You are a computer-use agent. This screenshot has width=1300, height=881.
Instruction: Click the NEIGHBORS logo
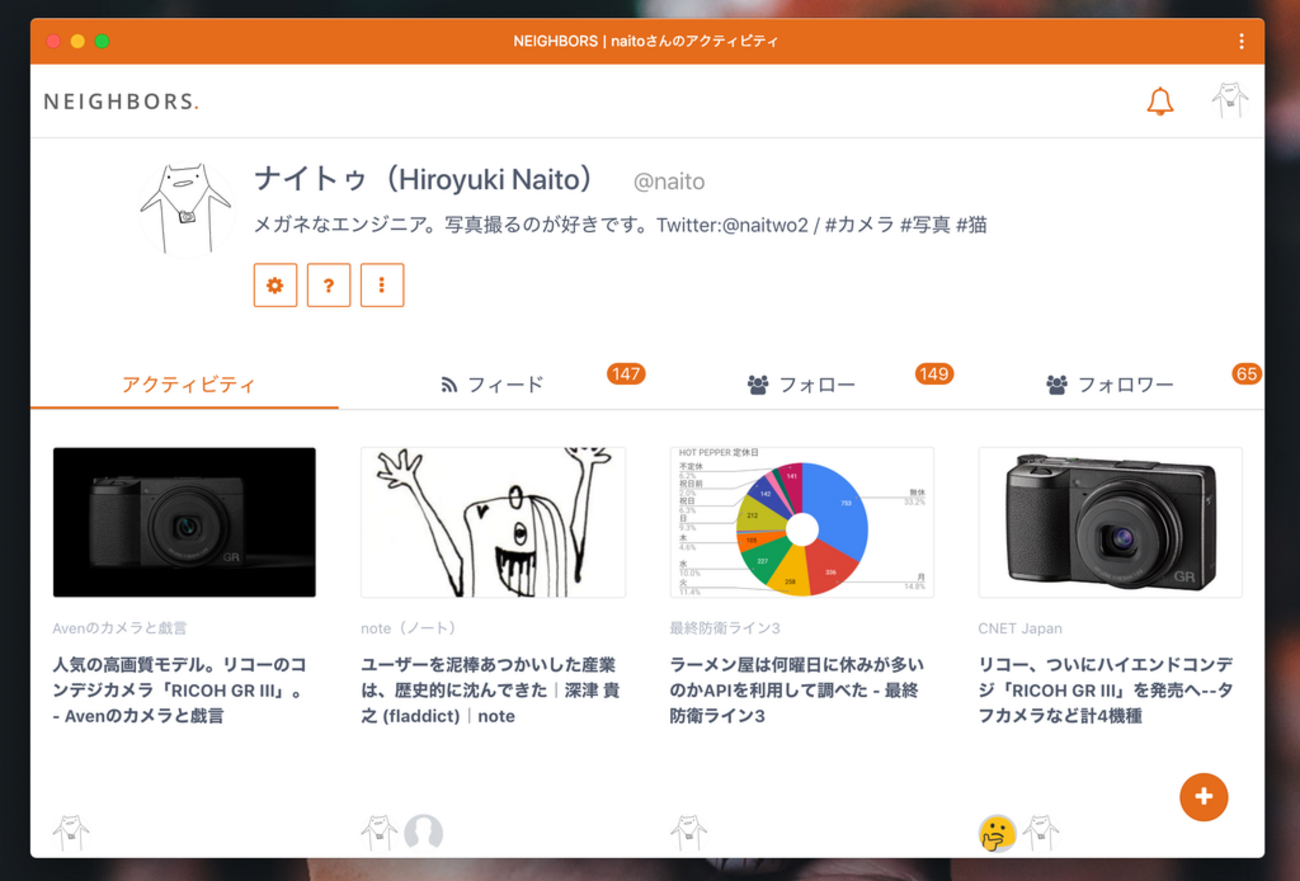(121, 101)
